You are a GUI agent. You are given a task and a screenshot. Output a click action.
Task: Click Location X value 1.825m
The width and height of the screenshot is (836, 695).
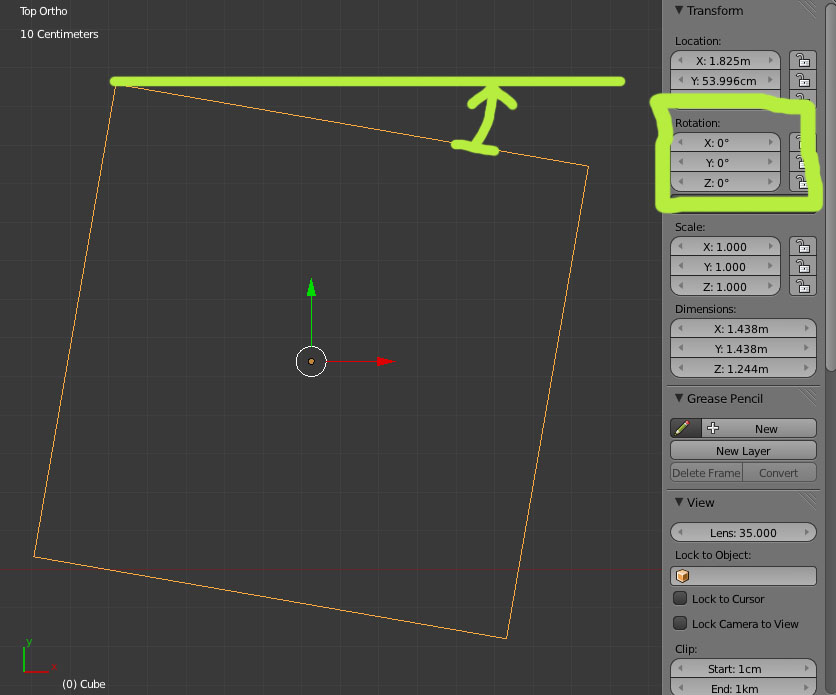725,60
